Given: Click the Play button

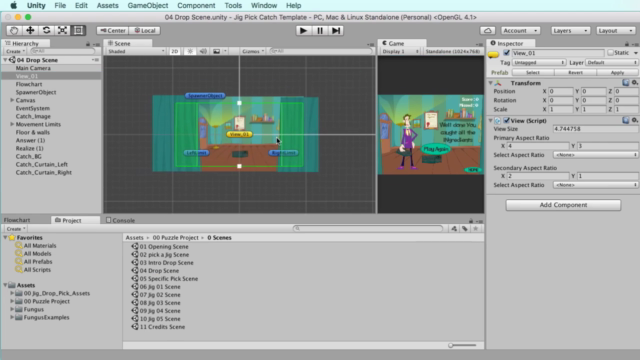Looking at the screenshot, I should point(303,31).
